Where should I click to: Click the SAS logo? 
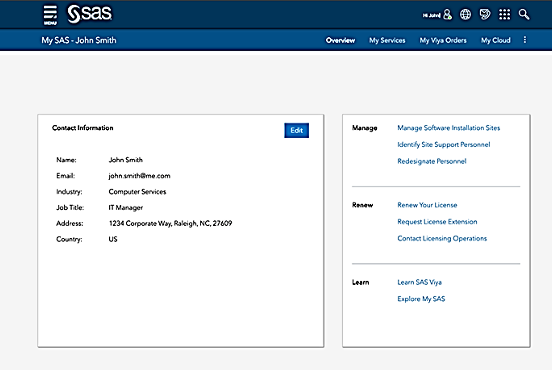(90, 14)
